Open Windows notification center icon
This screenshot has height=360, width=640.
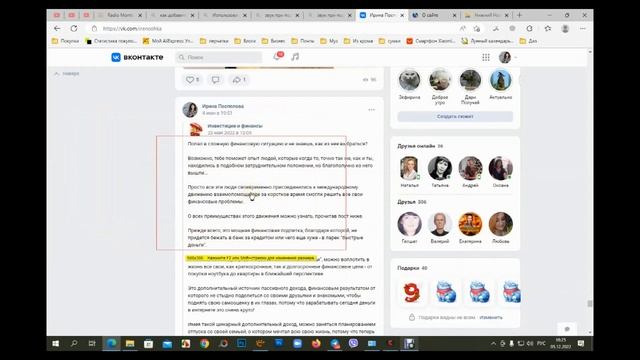click(581, 344)
